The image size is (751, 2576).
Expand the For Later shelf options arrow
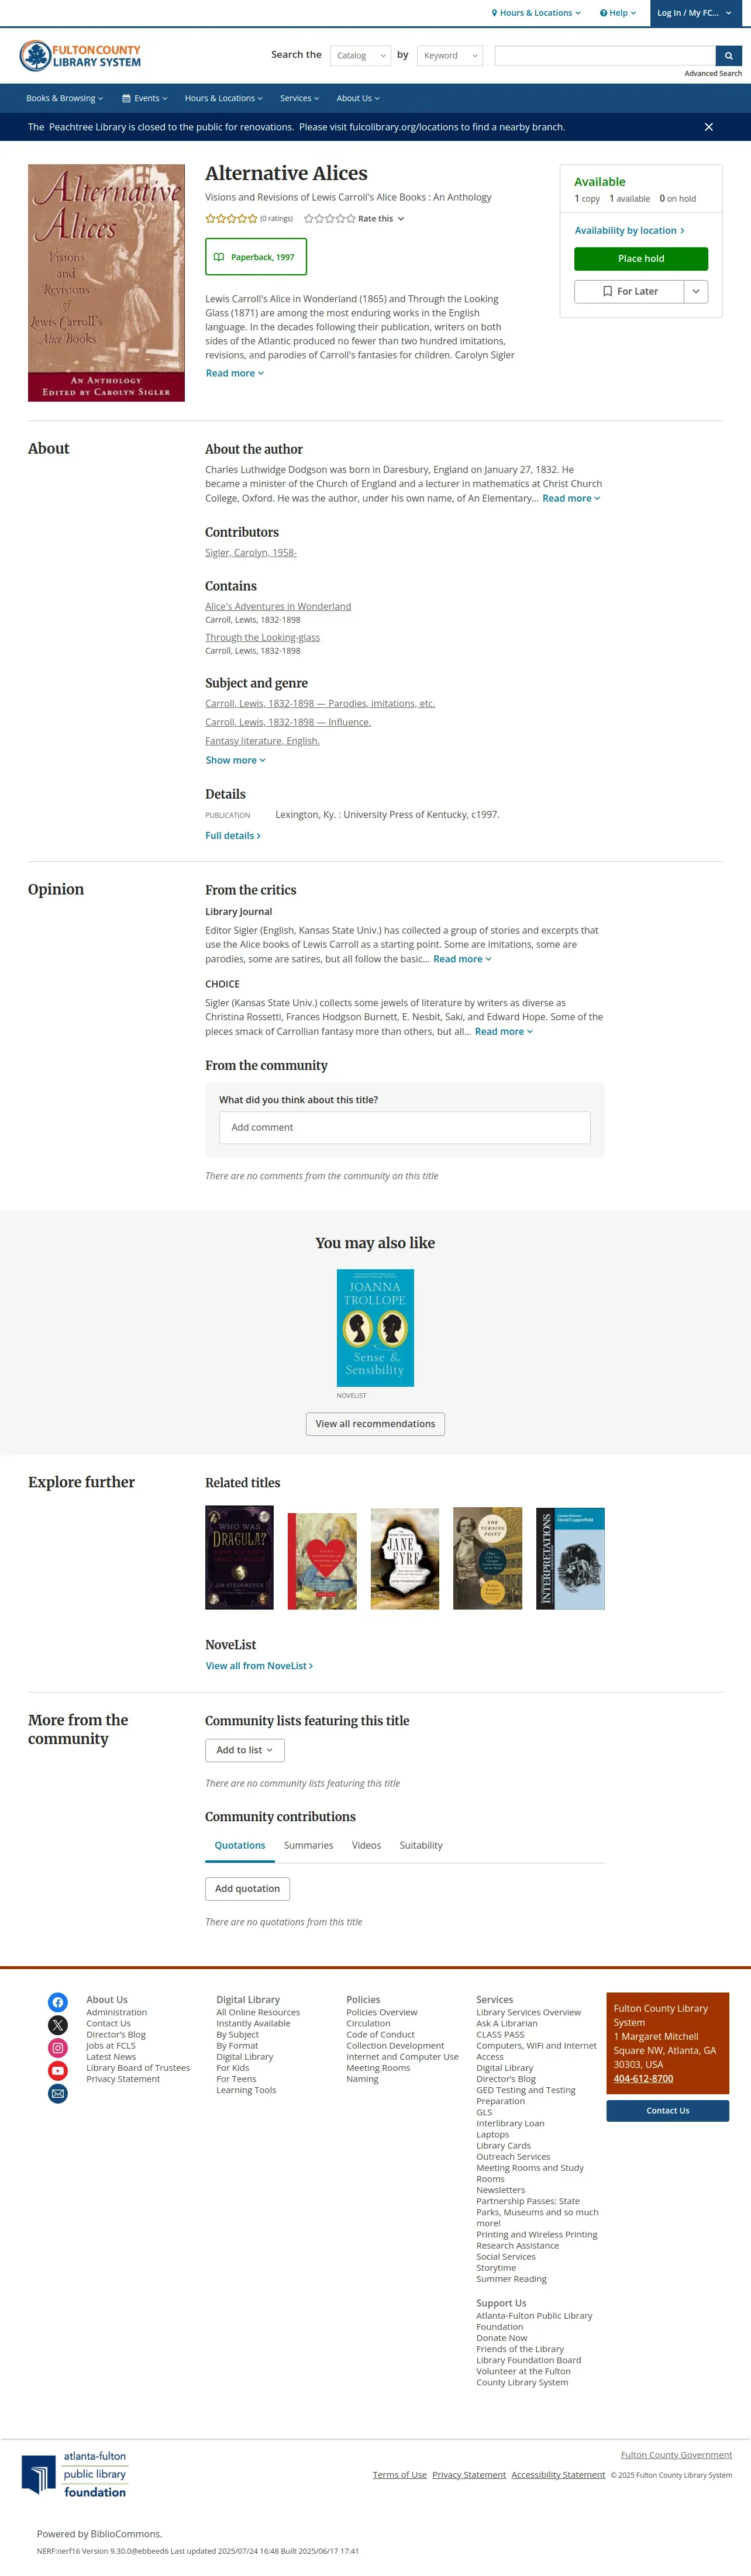[x=696, y=291]
